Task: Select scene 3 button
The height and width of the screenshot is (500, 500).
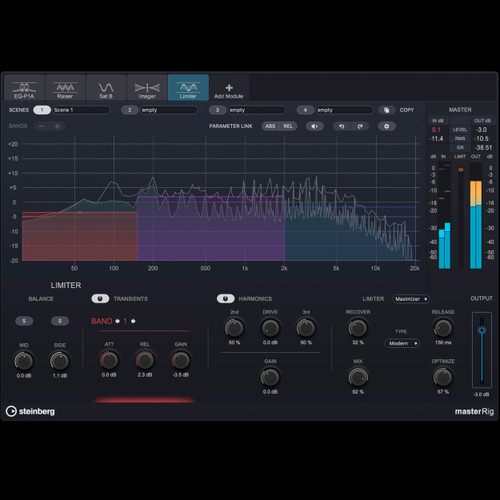Action: tap(217, 110)
